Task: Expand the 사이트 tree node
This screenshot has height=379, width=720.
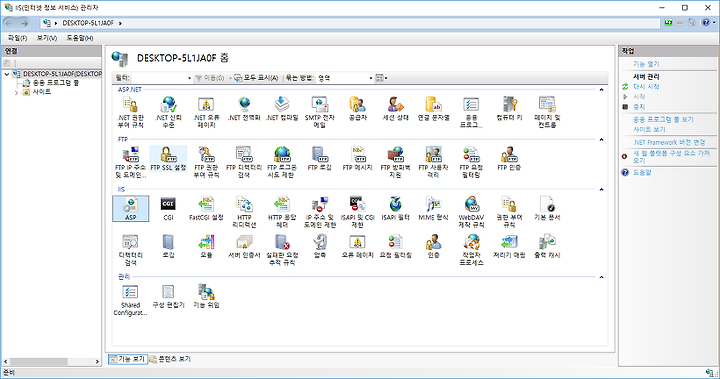Action: pos(16,92)
